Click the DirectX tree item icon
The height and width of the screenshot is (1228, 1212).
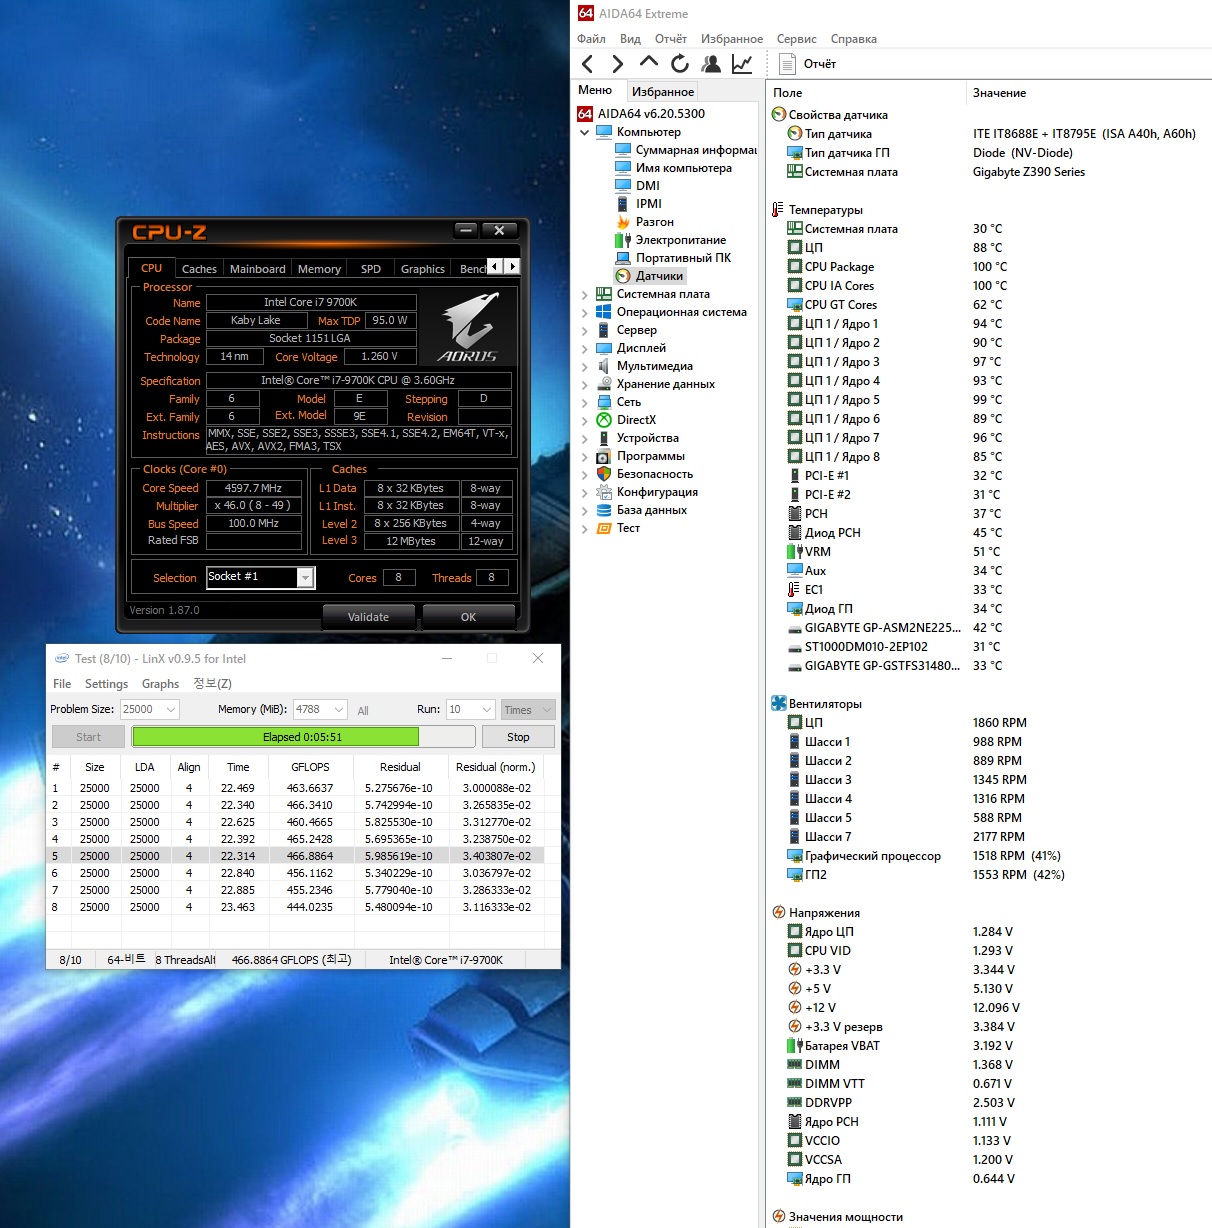click(x=604, y=420)
